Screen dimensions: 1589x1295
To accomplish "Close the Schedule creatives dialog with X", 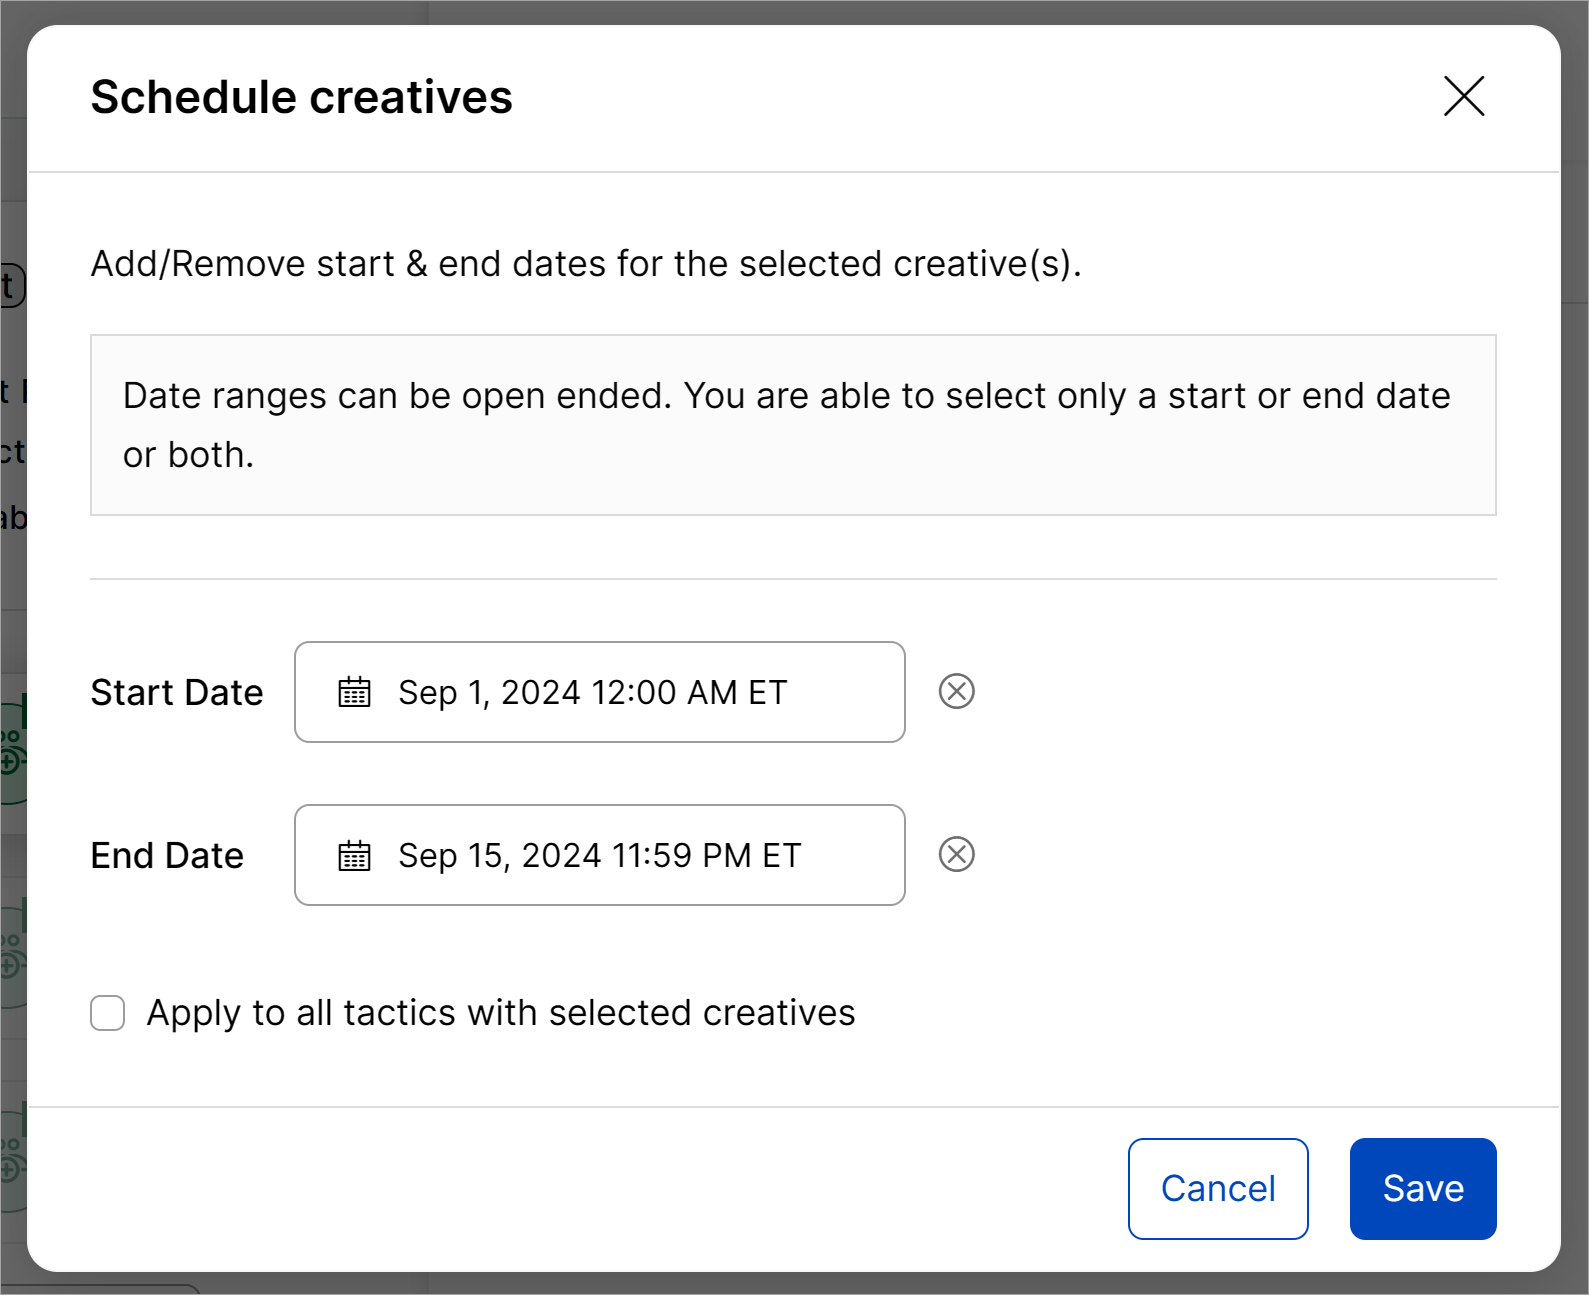I will tap(1463, 97).
